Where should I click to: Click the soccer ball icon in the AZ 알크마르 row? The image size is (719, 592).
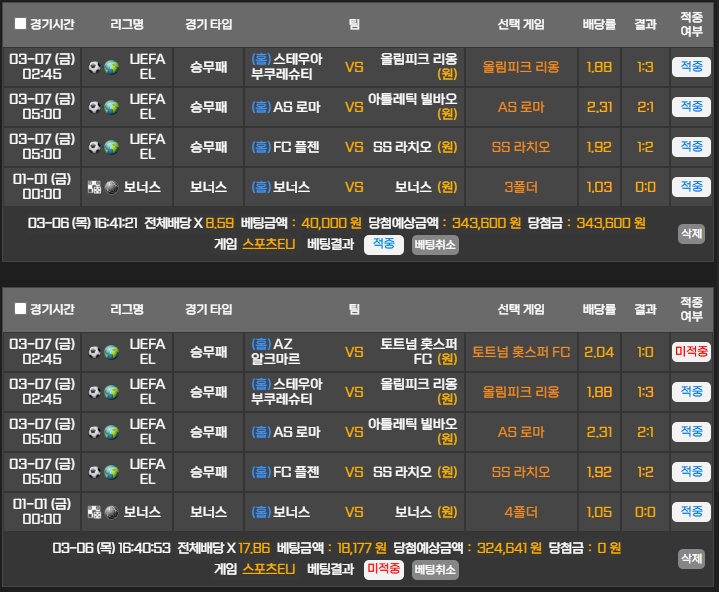pos(94,352)
